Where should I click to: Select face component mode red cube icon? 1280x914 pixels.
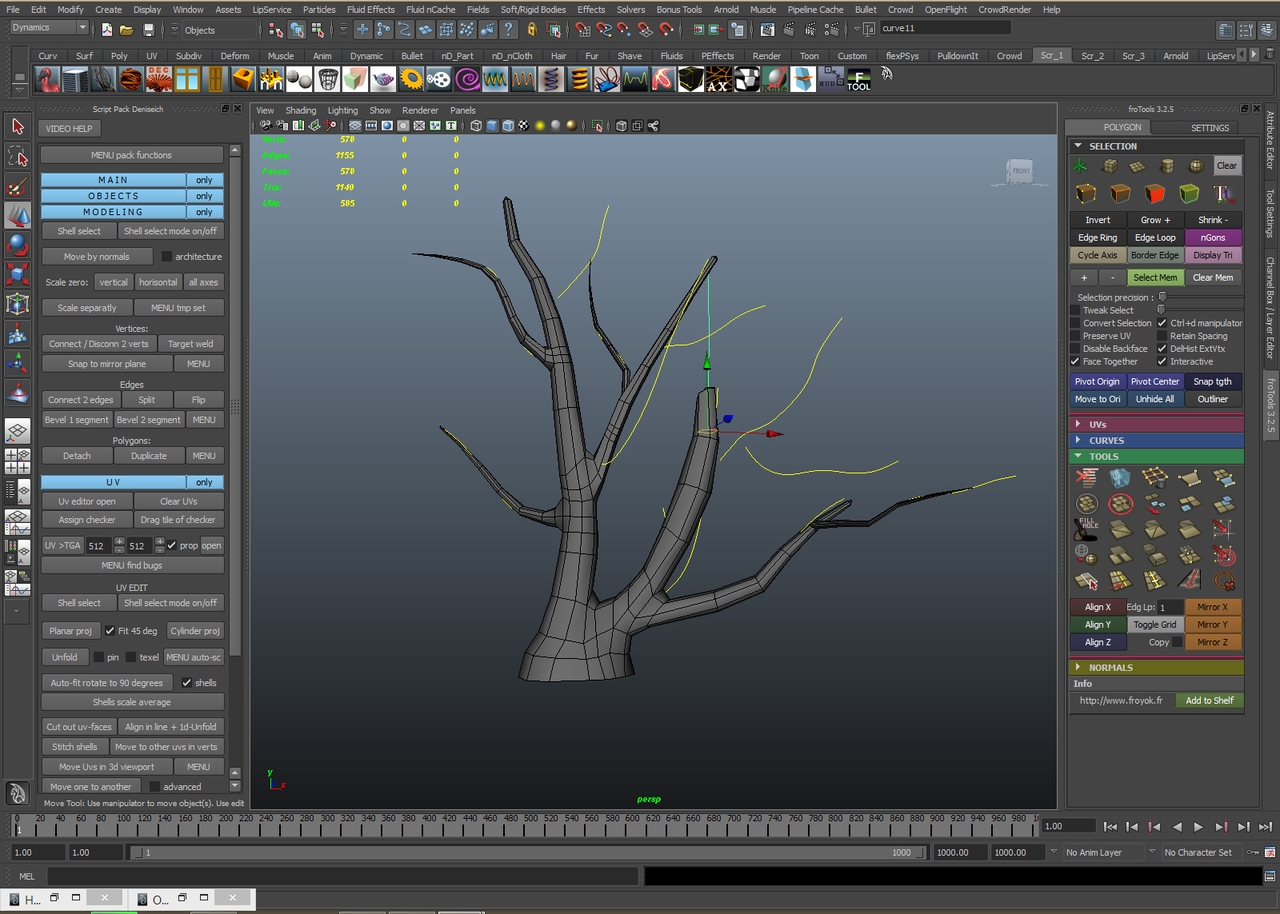(x=1155, y=193)
